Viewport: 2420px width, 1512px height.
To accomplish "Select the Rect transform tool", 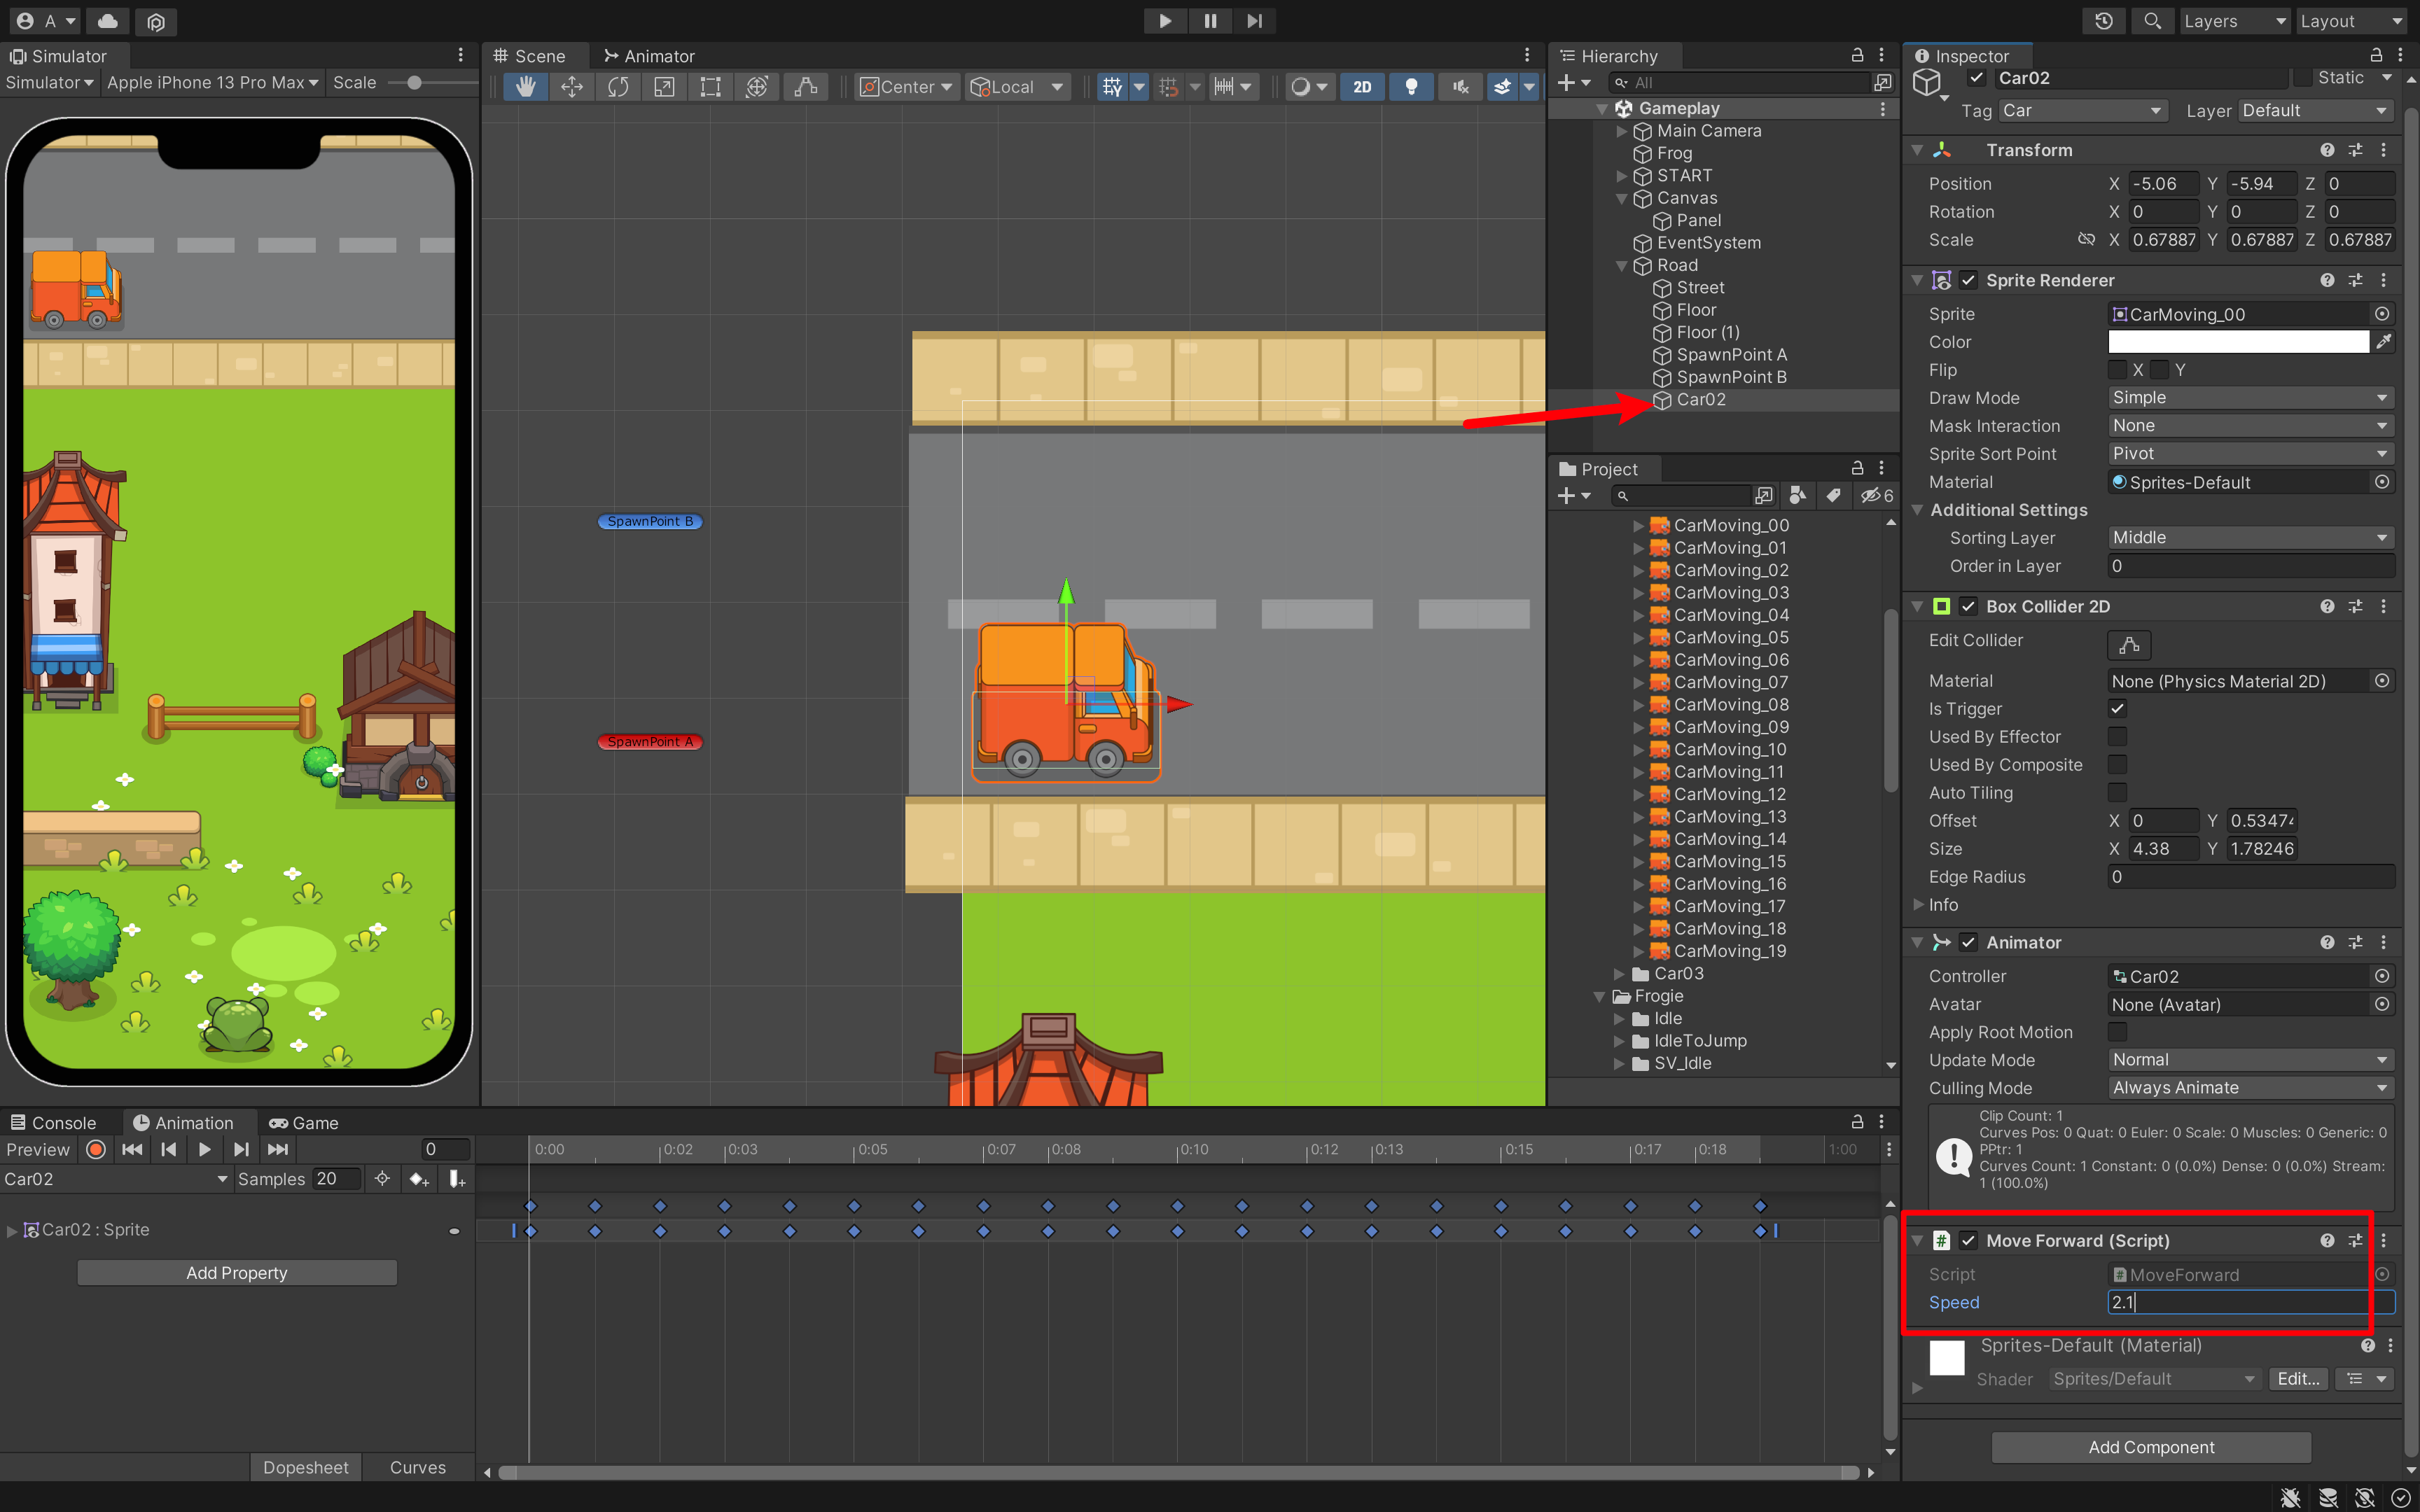I will (710, 87).
